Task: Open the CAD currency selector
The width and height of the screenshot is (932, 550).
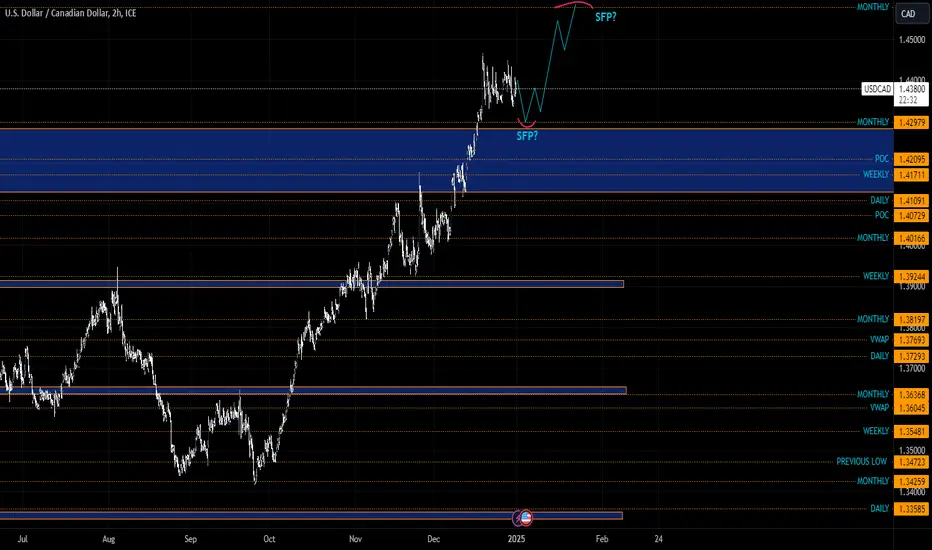Action: 912,14
